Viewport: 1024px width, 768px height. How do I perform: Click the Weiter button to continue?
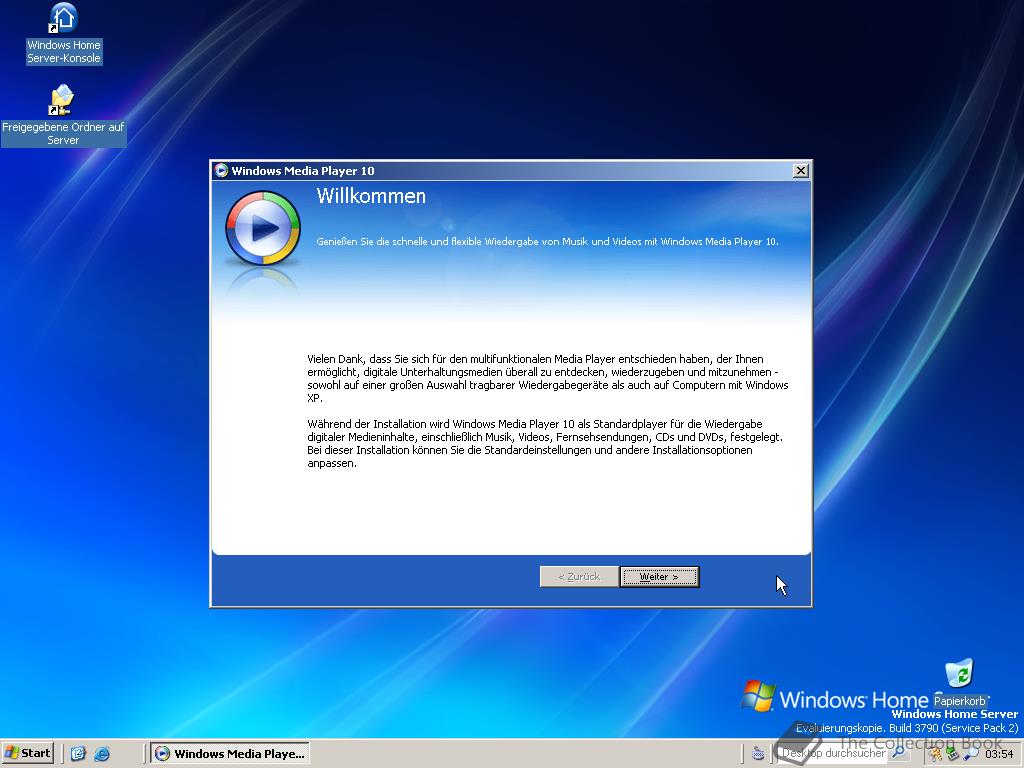pos(659,577)
